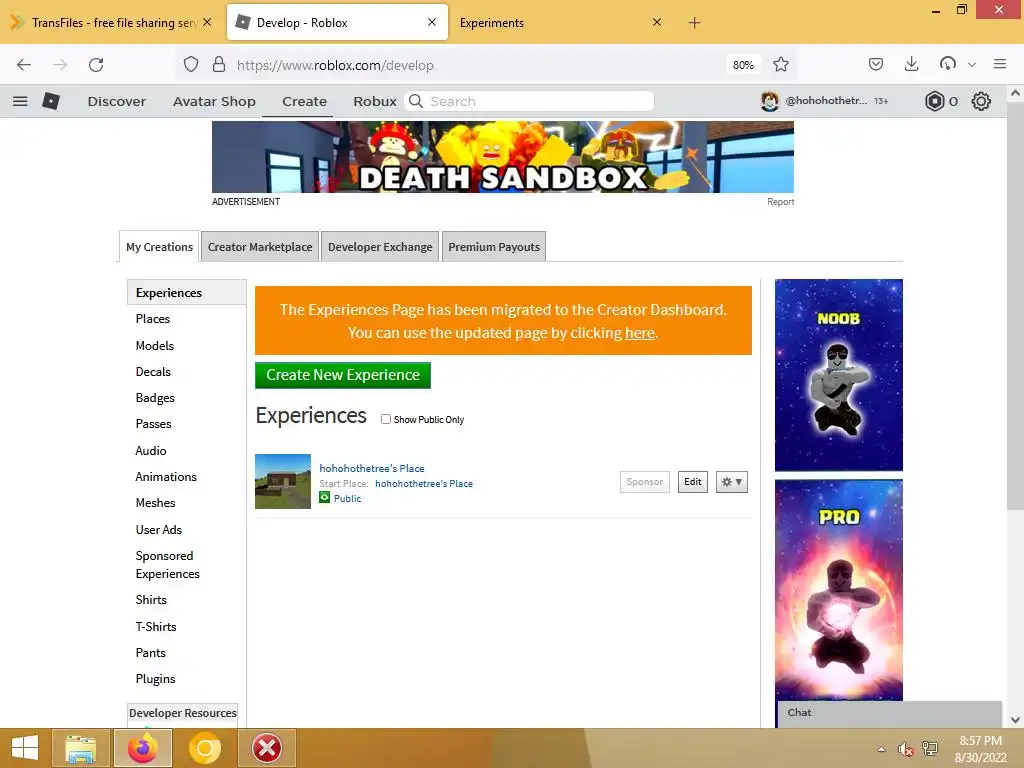
Task: Open the Start Place link
Action: (424, 484)
